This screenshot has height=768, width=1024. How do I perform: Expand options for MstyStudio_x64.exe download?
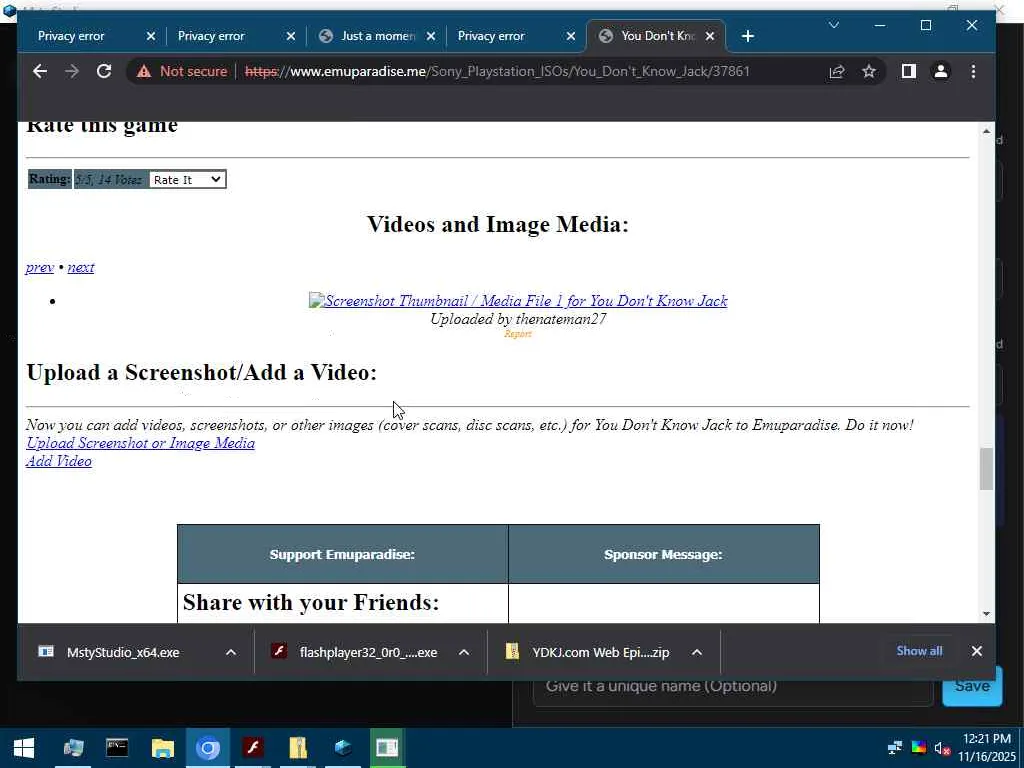(x=231, y=652)
